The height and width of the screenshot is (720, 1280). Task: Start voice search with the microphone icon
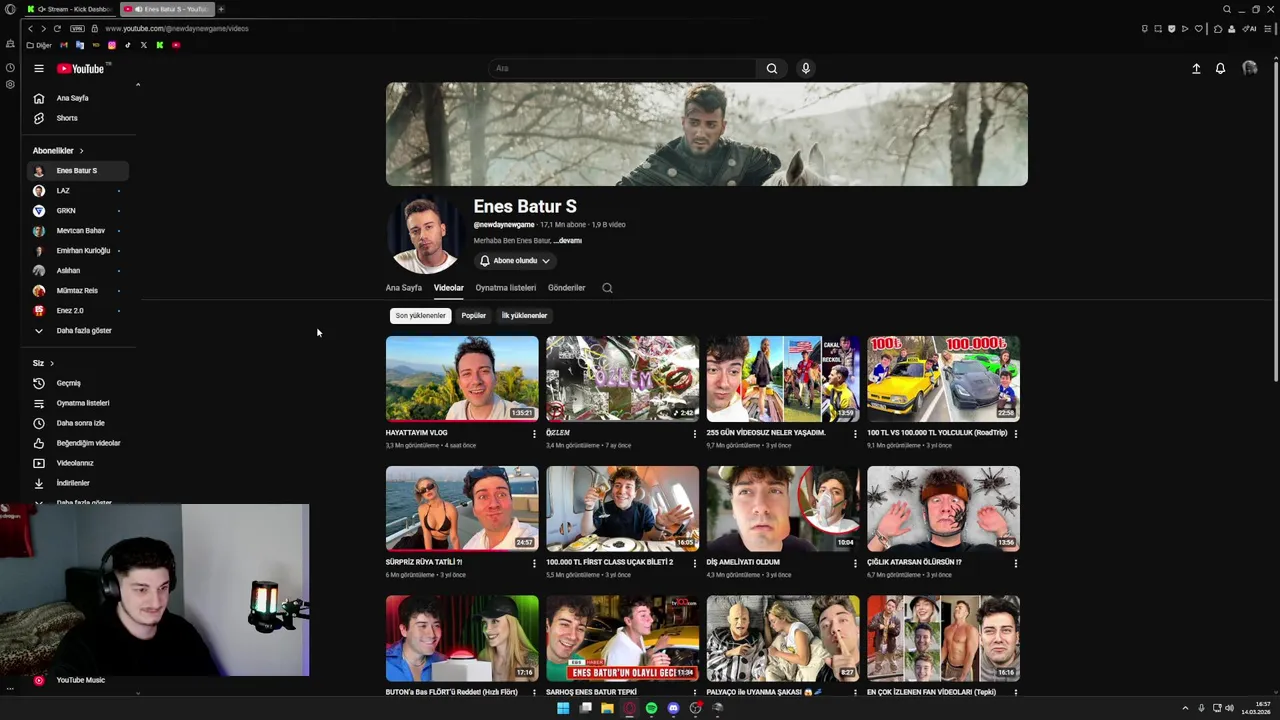(x=805, y=68)
